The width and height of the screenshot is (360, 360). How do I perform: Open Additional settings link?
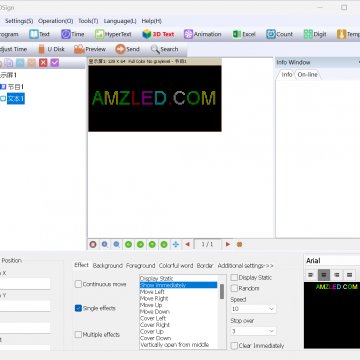click(246, 266)
